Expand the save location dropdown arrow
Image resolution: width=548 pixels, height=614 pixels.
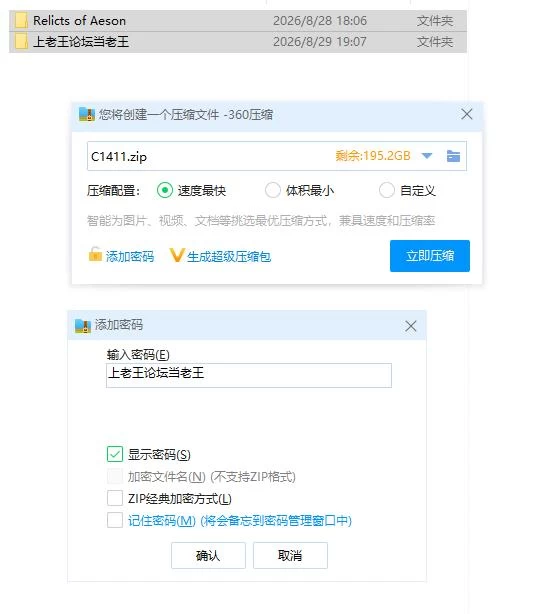(x=427, y=156)
